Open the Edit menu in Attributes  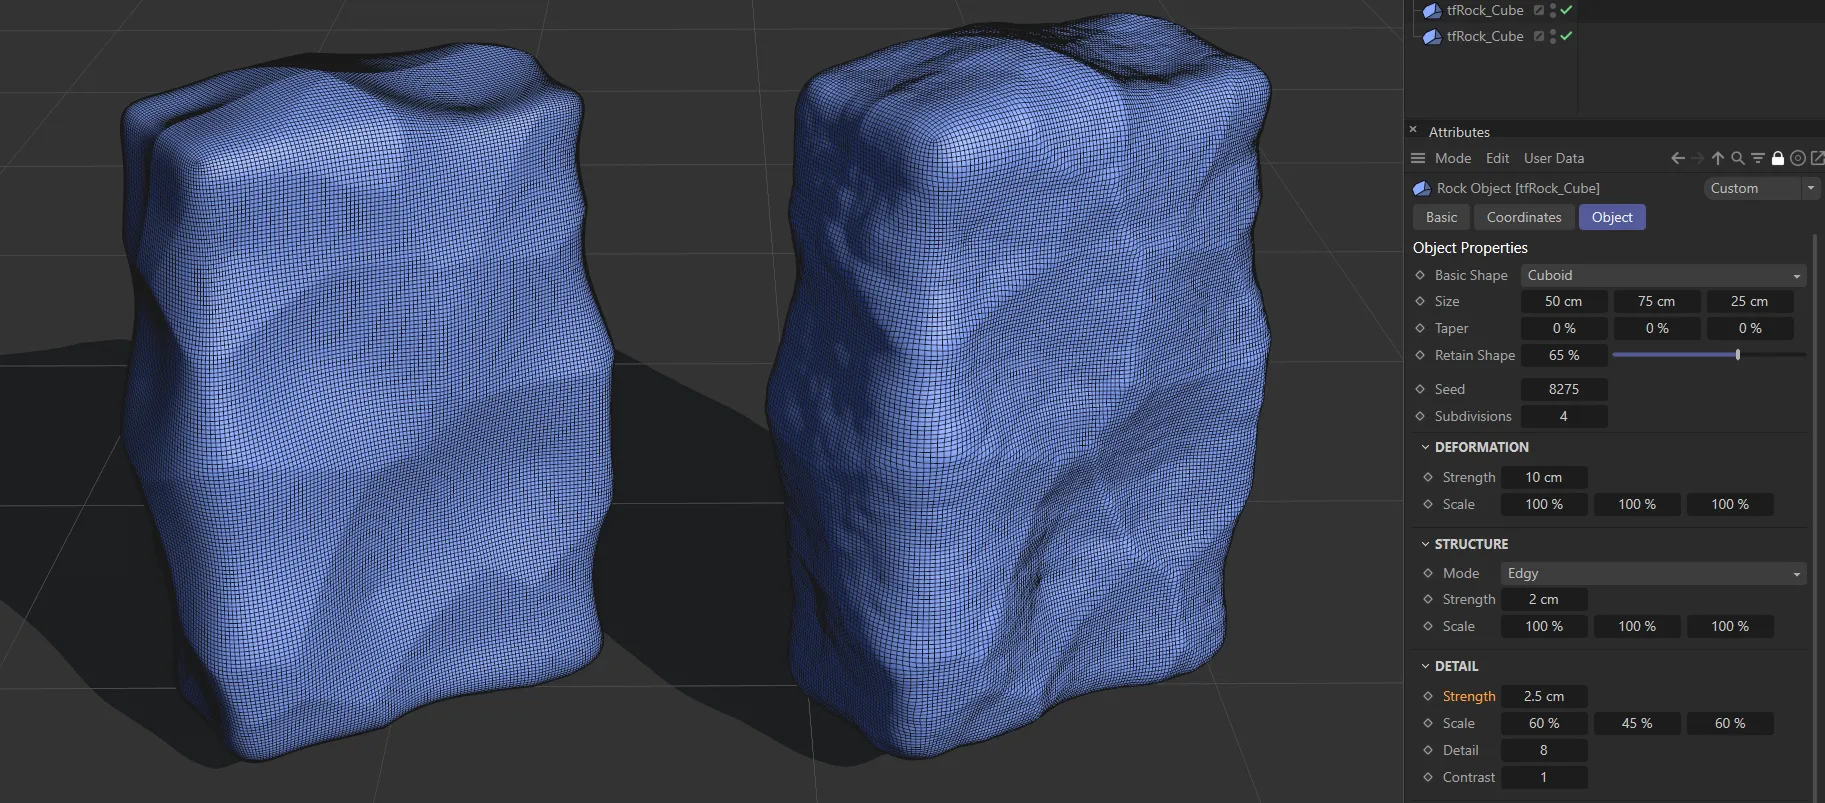pos(1497,158)
